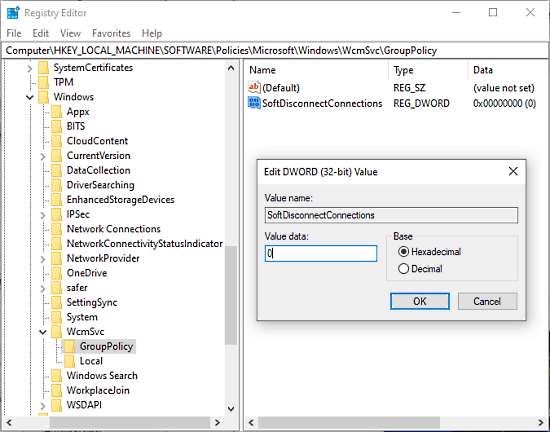Screen dimensions: 550x432
Task: Expand the WSDAPI key
Action: [43, 406]
